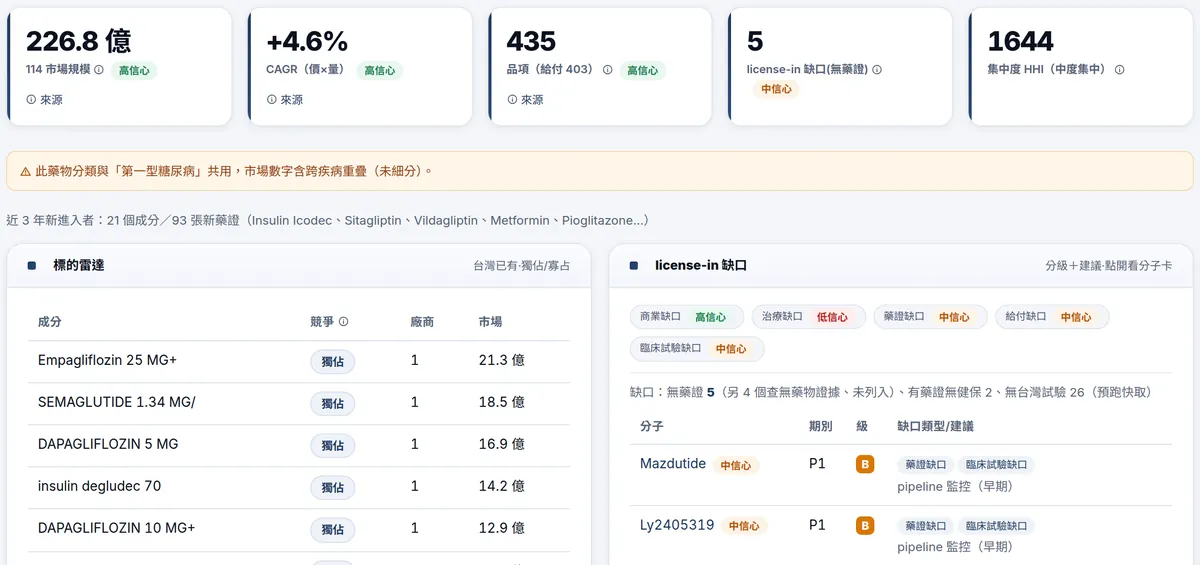Screen dimensions: 1200x565
Task: Click the 標的雷達 panel title
Action: (x=79, y=266)
